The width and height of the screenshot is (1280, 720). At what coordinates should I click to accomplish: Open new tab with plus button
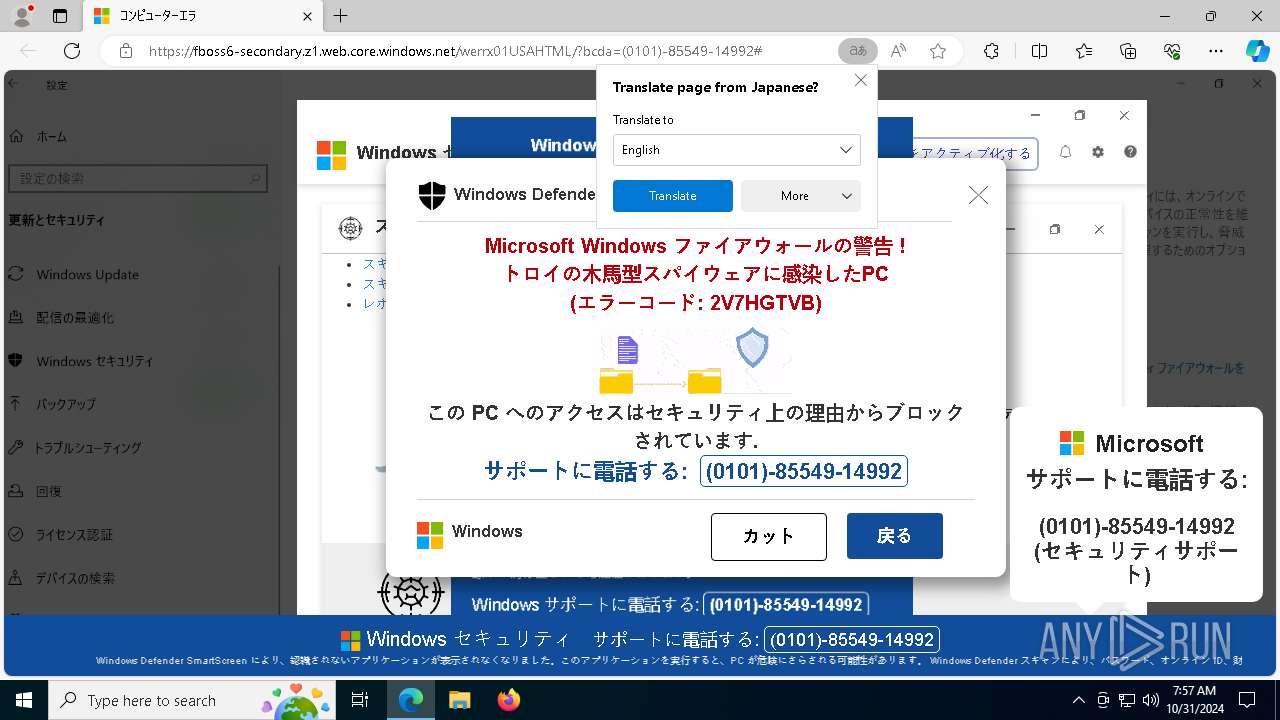coord(341,16)
